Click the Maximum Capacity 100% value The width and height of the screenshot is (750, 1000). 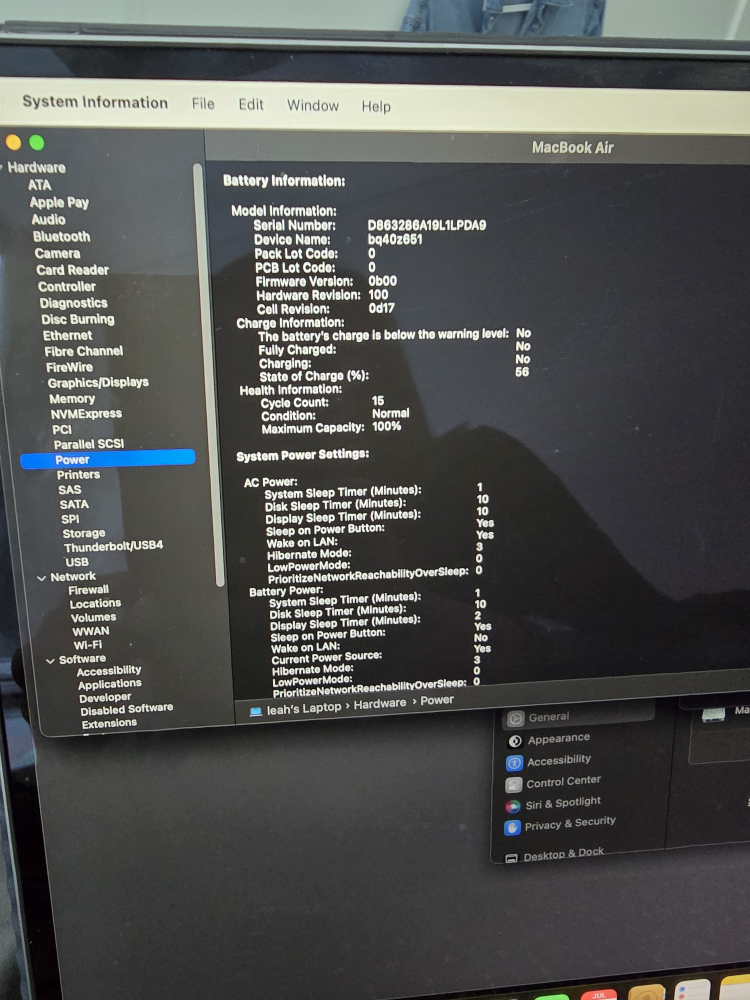[x=386, y=426]
